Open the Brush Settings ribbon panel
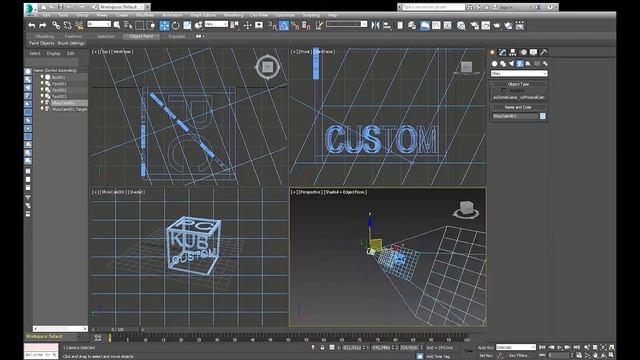 (x=71, y=43)
